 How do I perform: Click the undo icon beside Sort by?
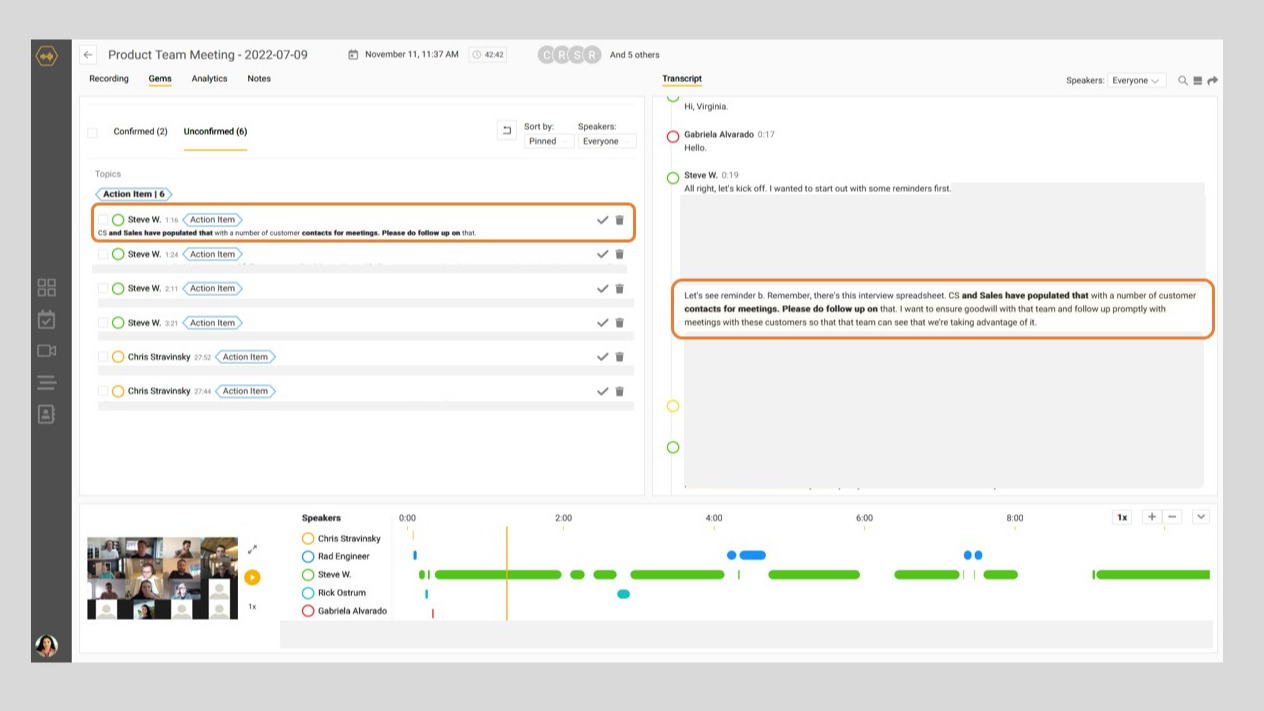click(x=506, y=131)
